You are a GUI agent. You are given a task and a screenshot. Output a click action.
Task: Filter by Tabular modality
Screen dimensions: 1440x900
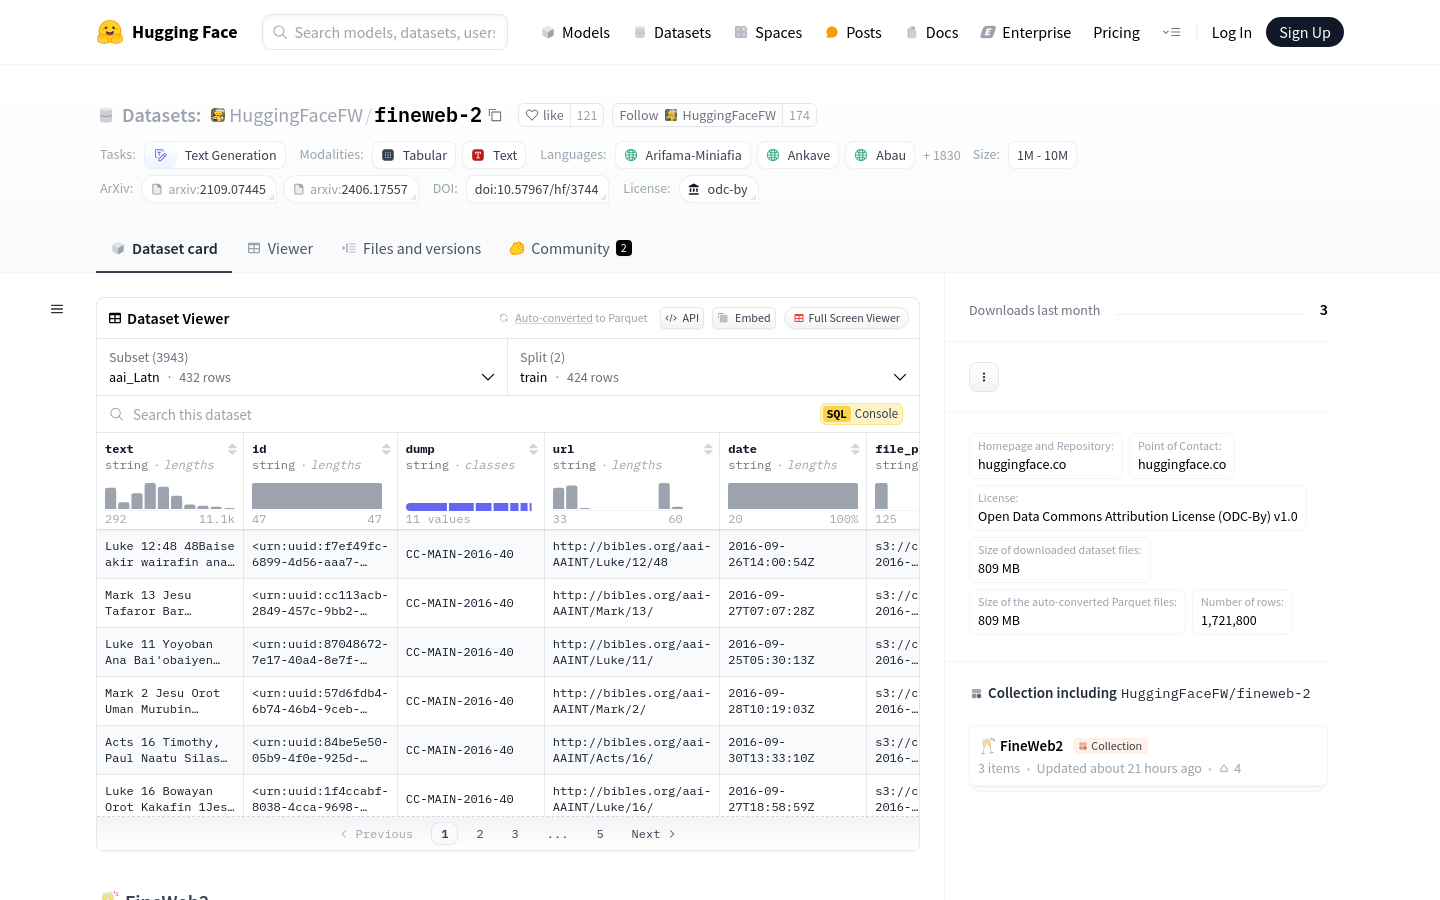(x=414, y=155)
